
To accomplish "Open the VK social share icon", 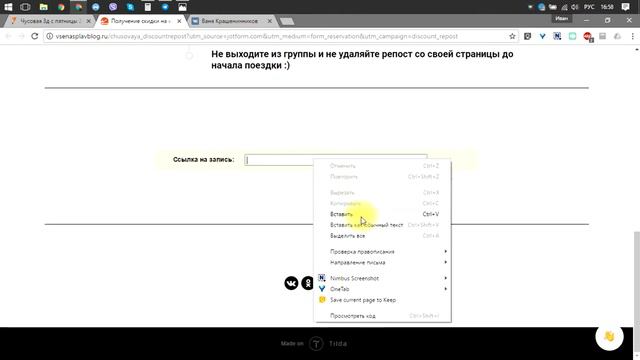I will click(x=291, y=283).
